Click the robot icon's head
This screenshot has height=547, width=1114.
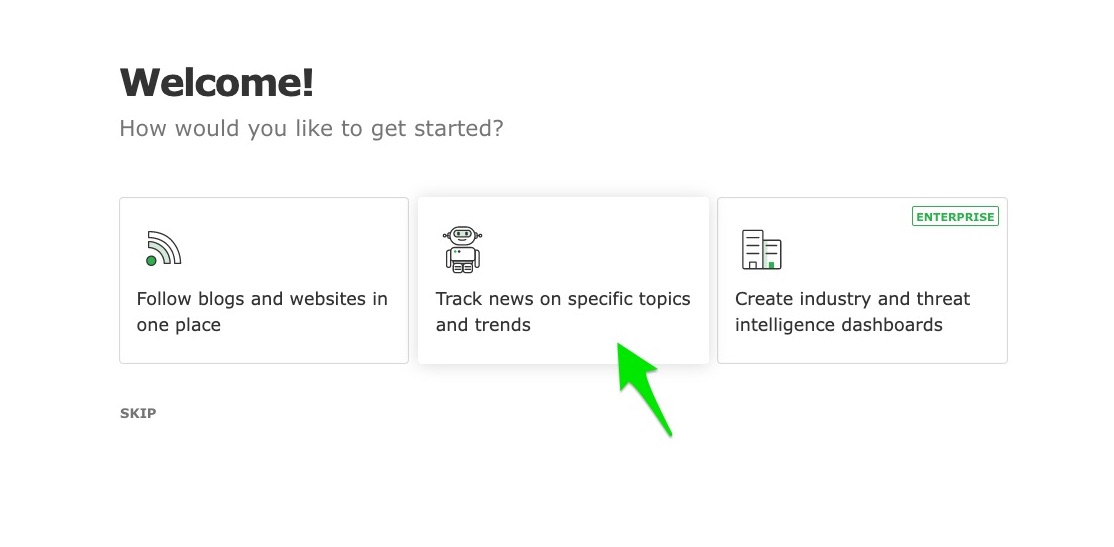tap(462, 236)
